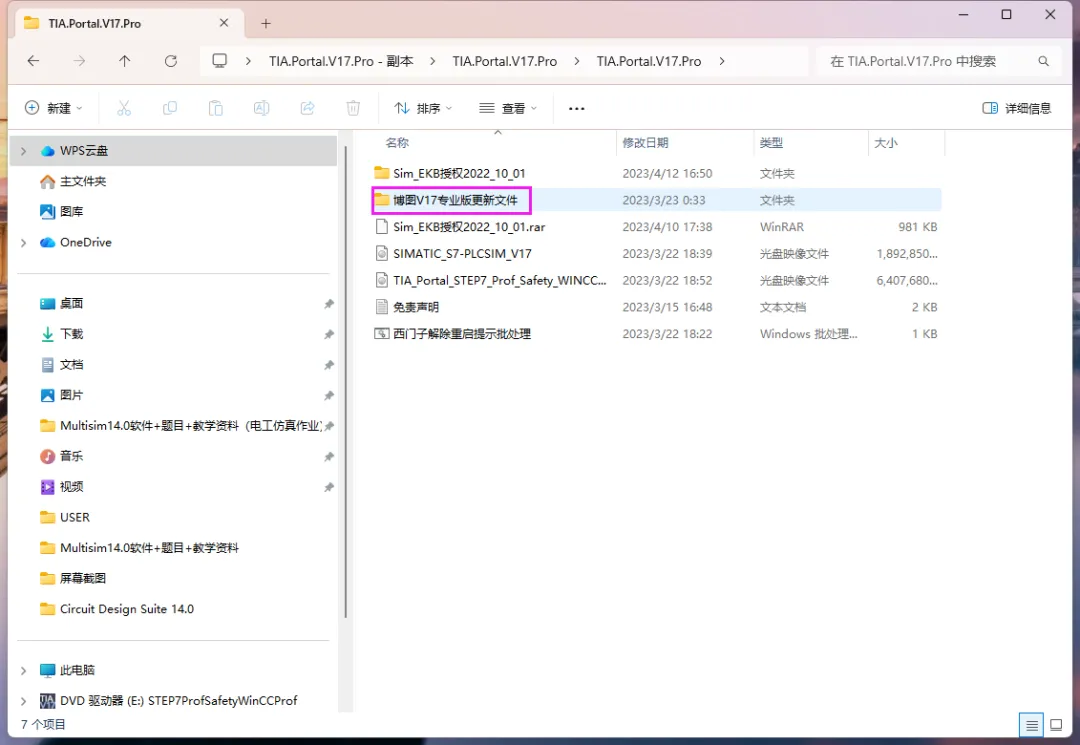This screenshot has height=745, width=1080.
Task: Navigate to TIA.Portal.V17.Pro - 副本 breadcrumb
Action: [341, 61]
